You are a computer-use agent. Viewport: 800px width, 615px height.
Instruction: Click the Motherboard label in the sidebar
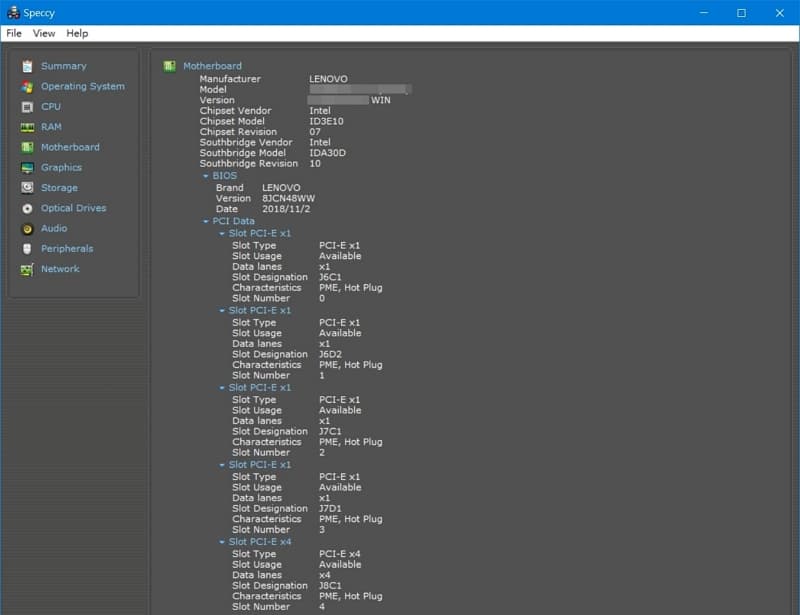click(70, 147)
